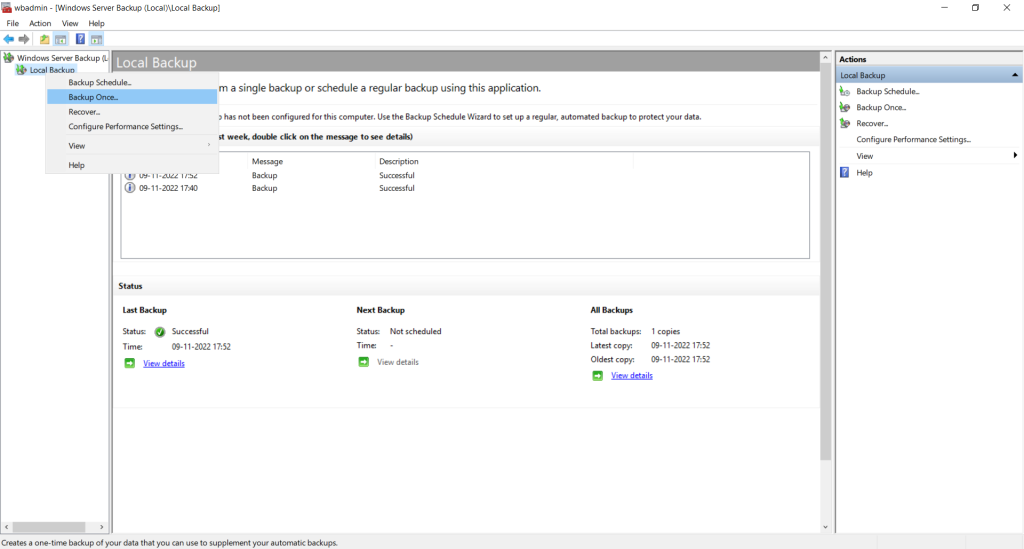Image resolution: width=1024 pixels, height=549 pixels.
Task: Click tree pane horizontal scrollbar left arrow
Action: pos(7,527)
